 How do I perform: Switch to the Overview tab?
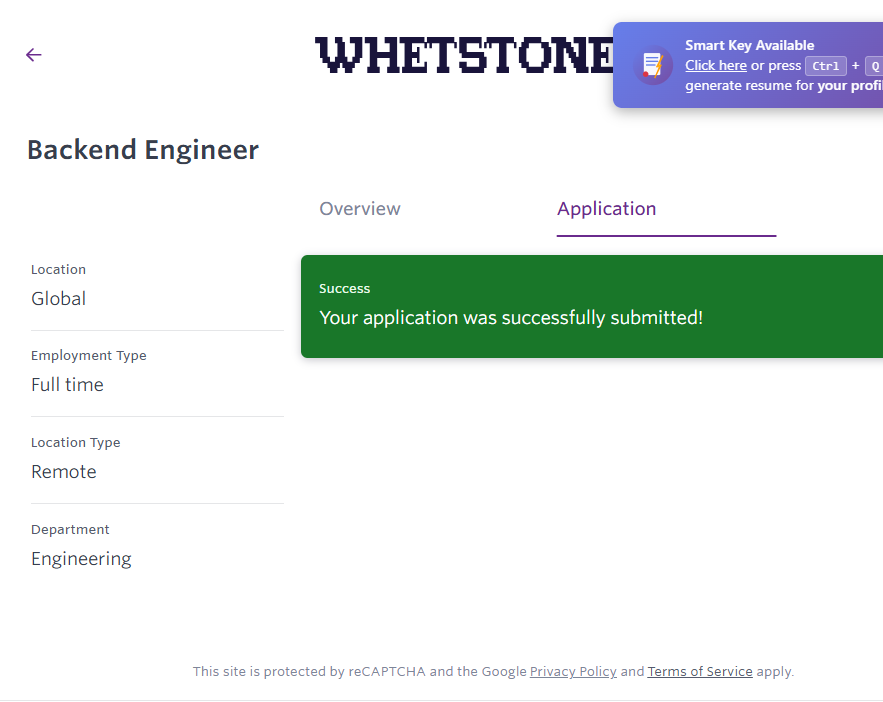tap(360, 209)
